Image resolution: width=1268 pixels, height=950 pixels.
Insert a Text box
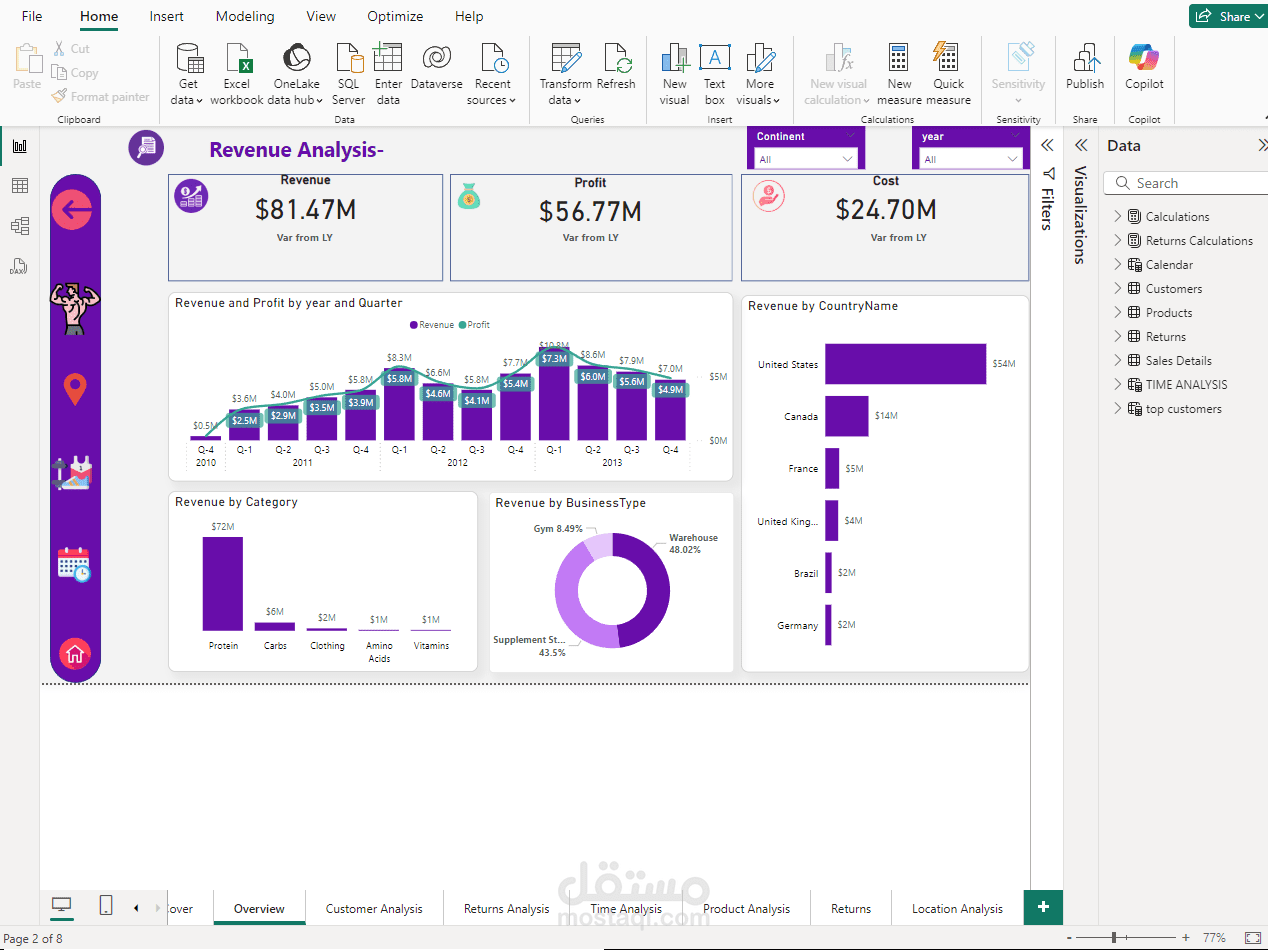click(715, 75)
